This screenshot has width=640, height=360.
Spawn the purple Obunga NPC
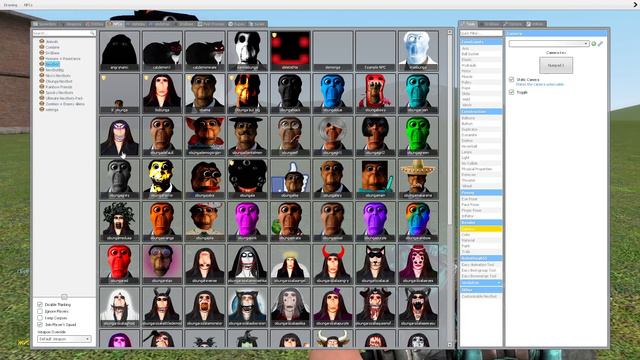375,222
